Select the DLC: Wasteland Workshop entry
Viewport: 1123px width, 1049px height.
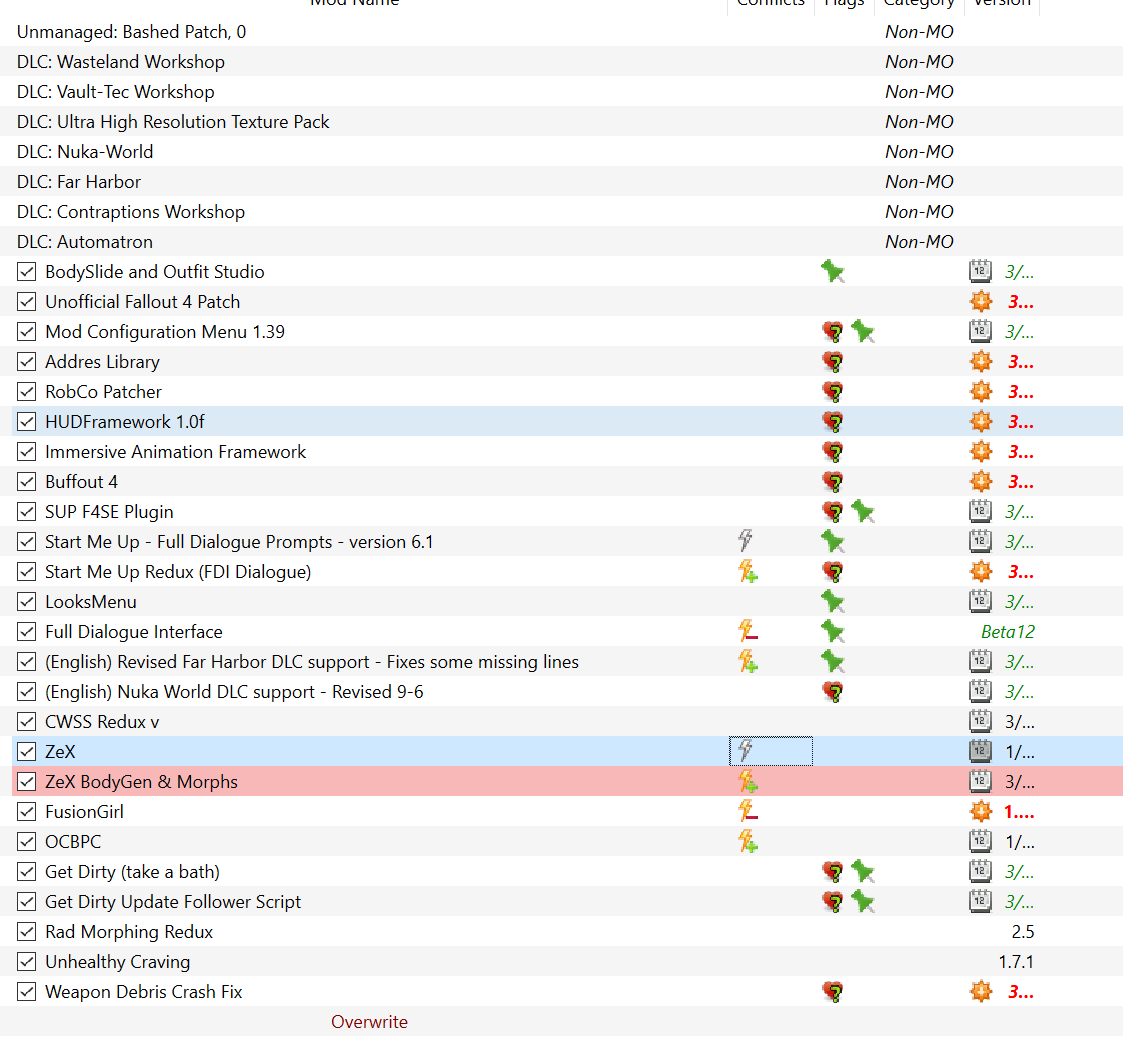(x=562, y=62)
